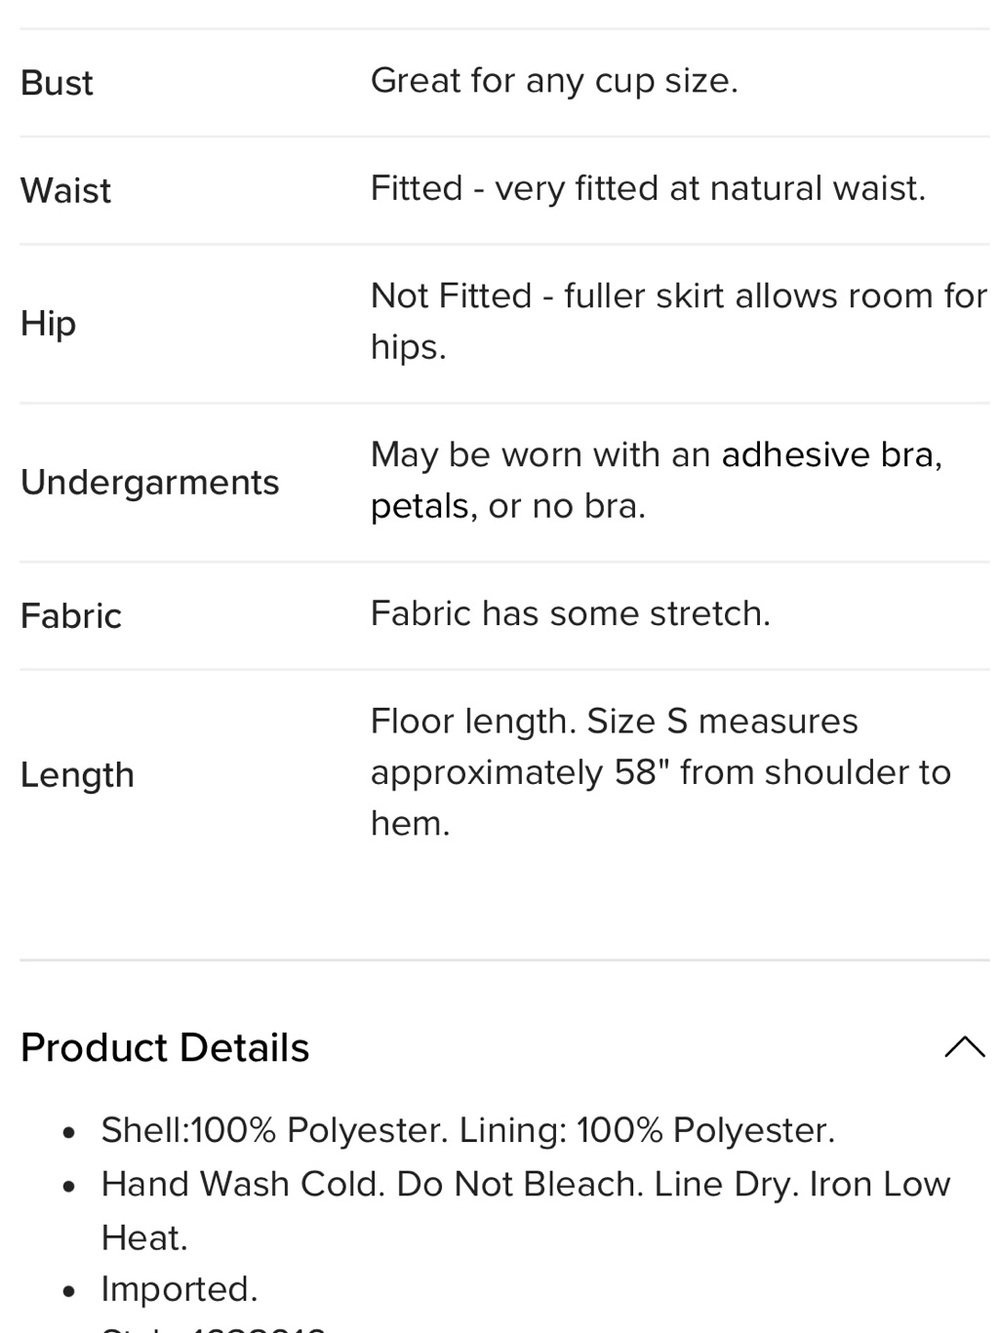Click the Shell 100% Polyester bullet item
The image size is (1000, 1333).
click(x=468, y=1130)
